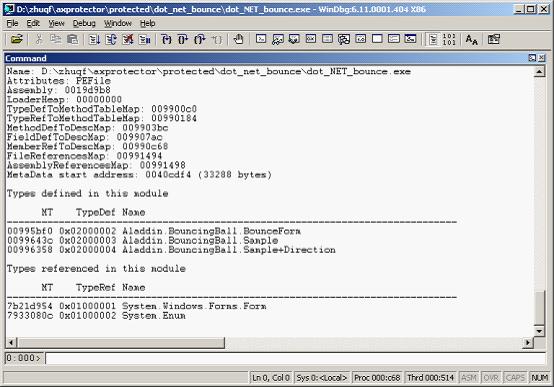This screenshot has width=554, height=387.
Task: Click the 'Assembly: 0019d9b8' line
Action: point(59,90)
